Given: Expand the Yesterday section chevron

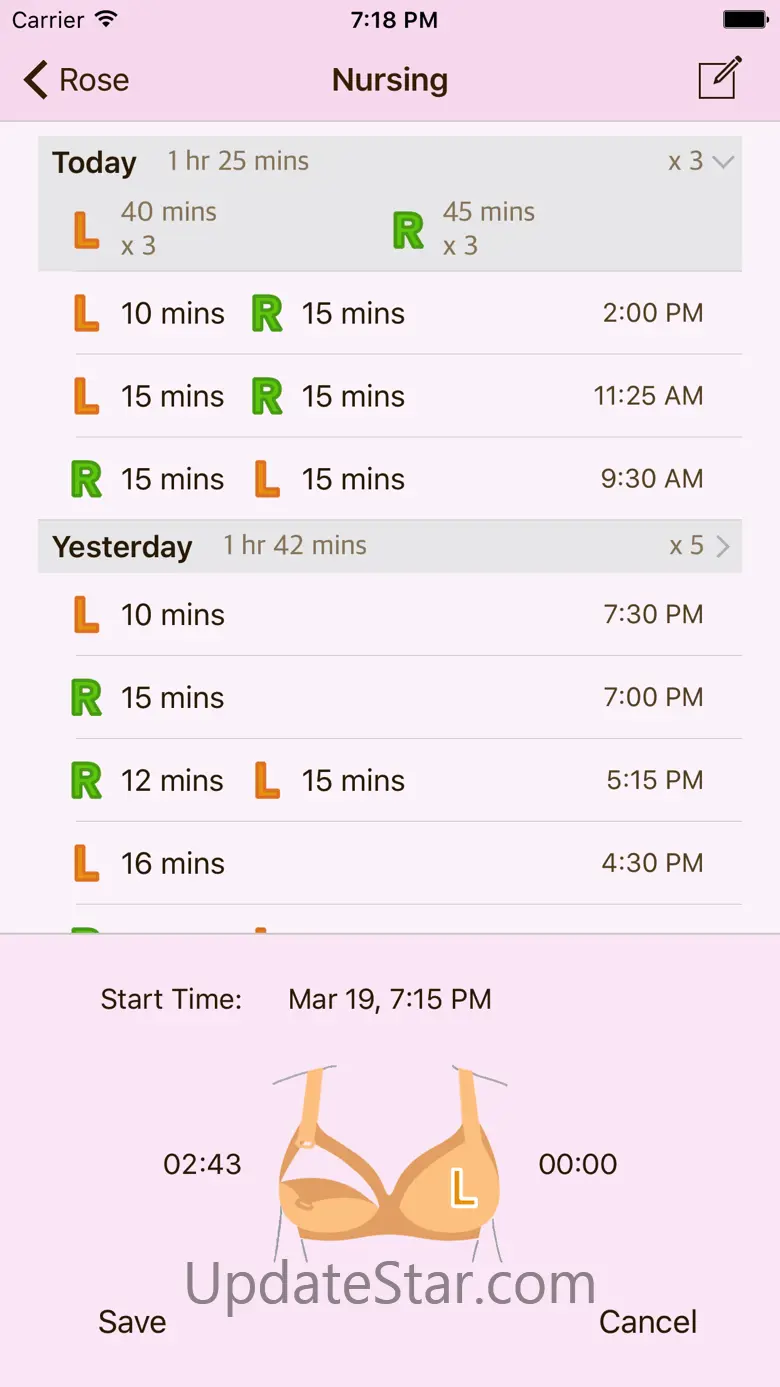Looking at the screenshot, I should [723, 546].
